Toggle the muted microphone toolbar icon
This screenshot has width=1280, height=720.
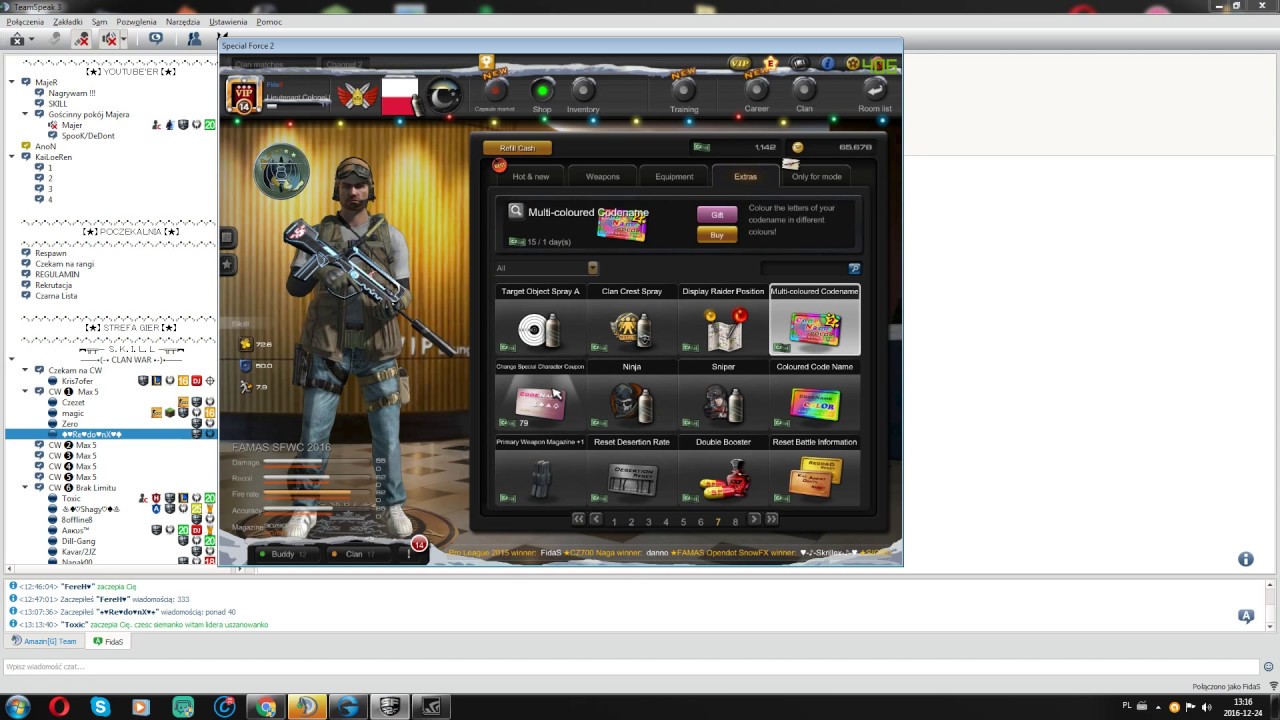[83, 39]
